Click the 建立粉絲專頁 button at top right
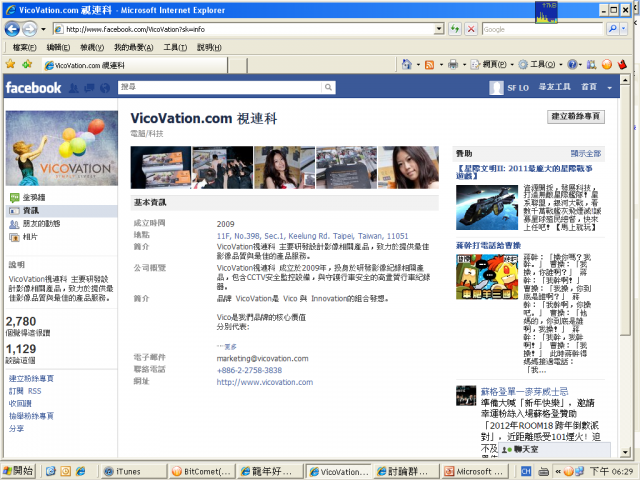This screenshot has height=480, width=640. pyautogui.click(x=576, y=117)
